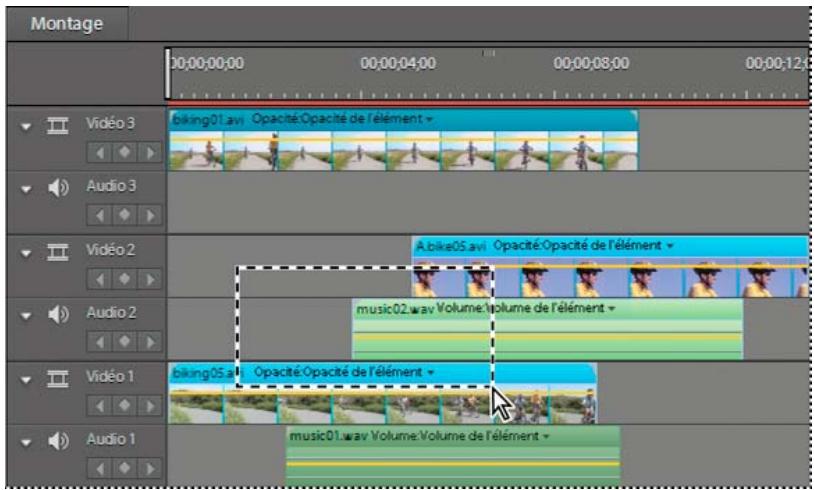The height and width of the screenshot is (490, 814).
Task: Go to previous keyframe on Audio 3
Action: (x=100, y=215)
